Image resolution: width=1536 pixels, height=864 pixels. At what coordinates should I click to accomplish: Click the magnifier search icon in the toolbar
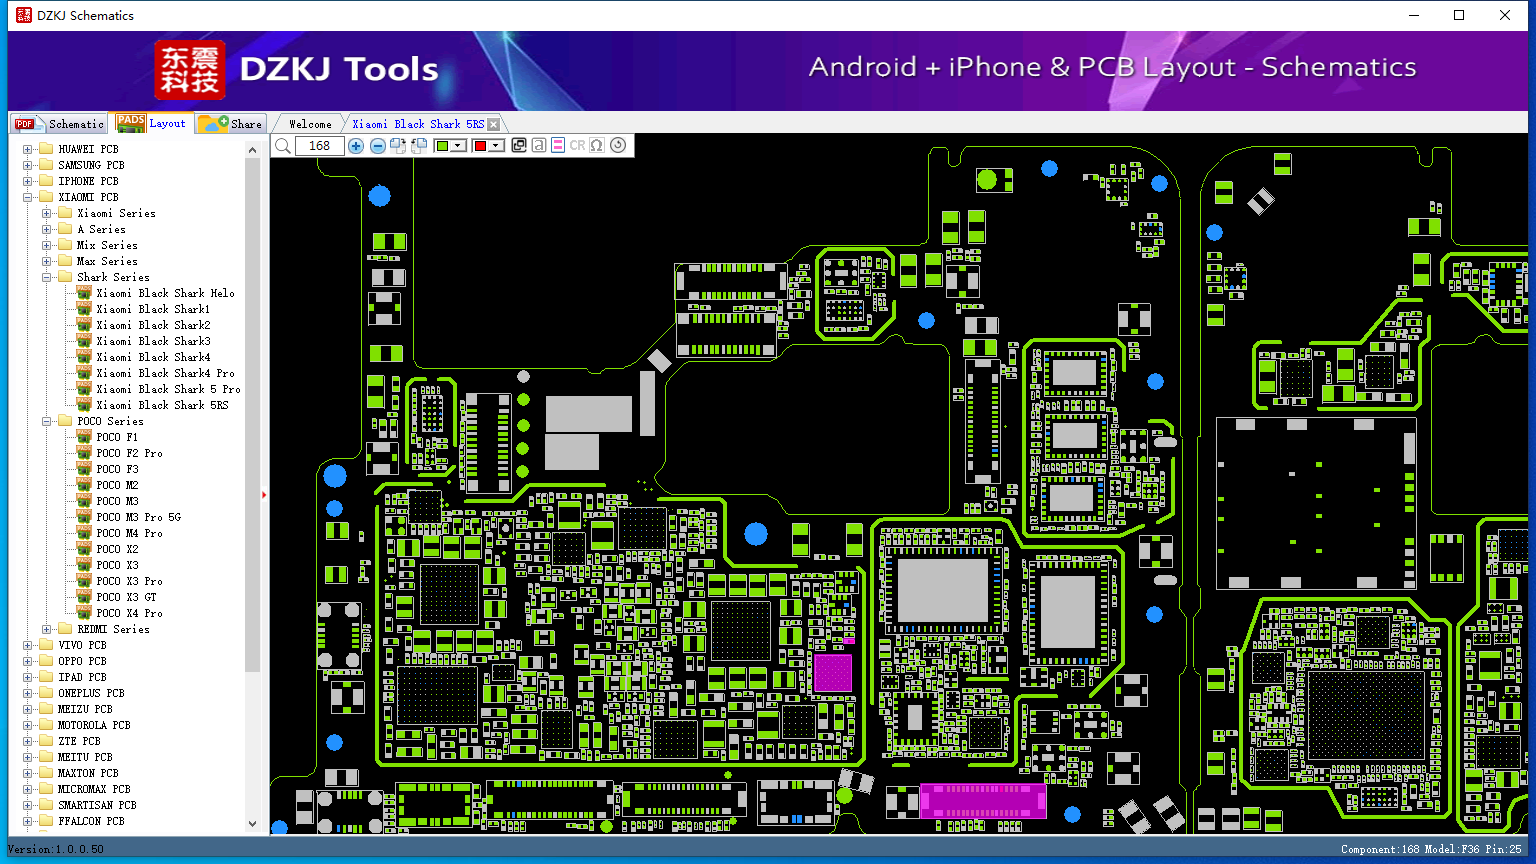coord(283,146)
